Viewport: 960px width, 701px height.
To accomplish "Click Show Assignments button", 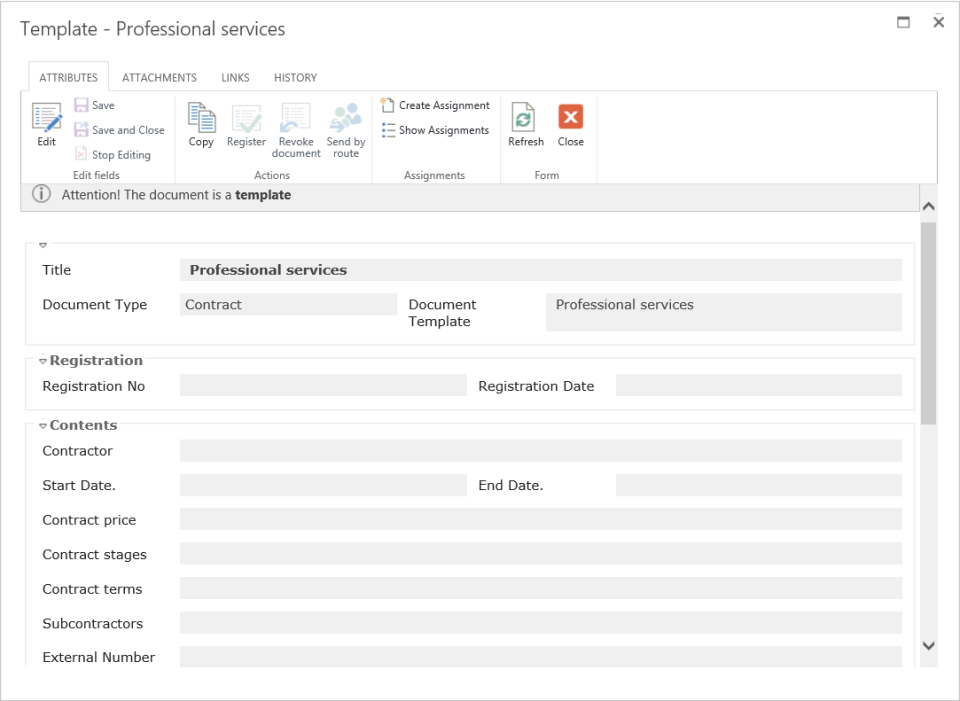I will pos(436,130).
